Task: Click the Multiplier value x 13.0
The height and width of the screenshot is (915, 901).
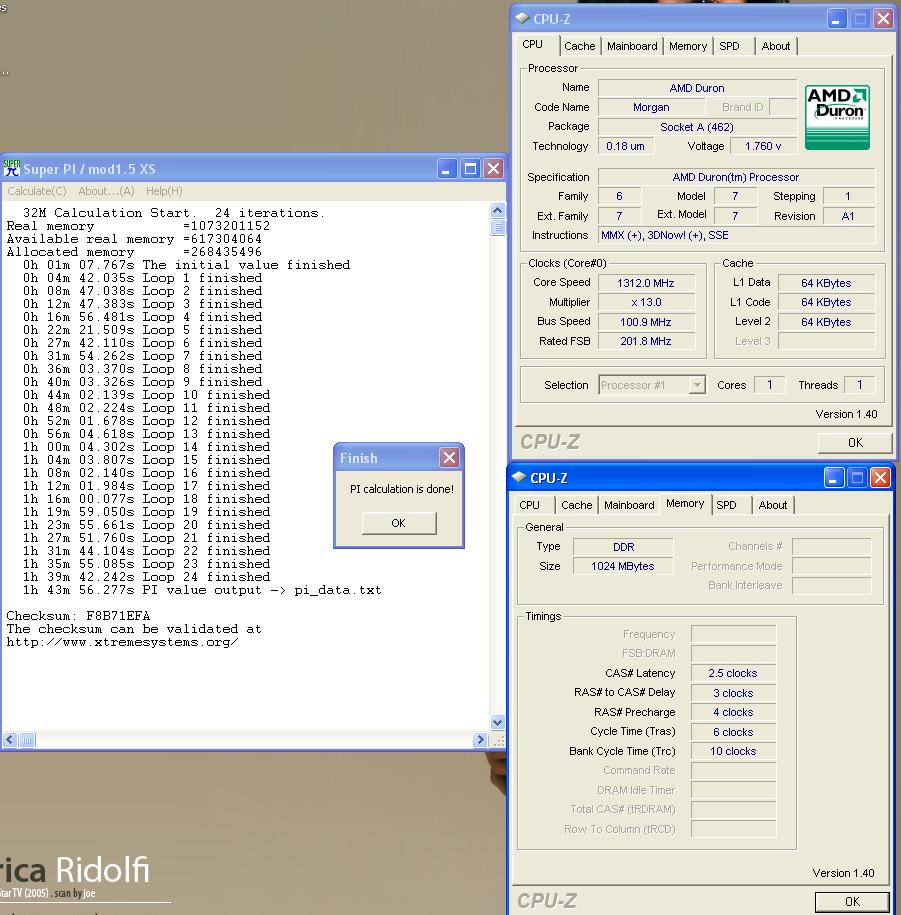Action: tap(646, 302)
